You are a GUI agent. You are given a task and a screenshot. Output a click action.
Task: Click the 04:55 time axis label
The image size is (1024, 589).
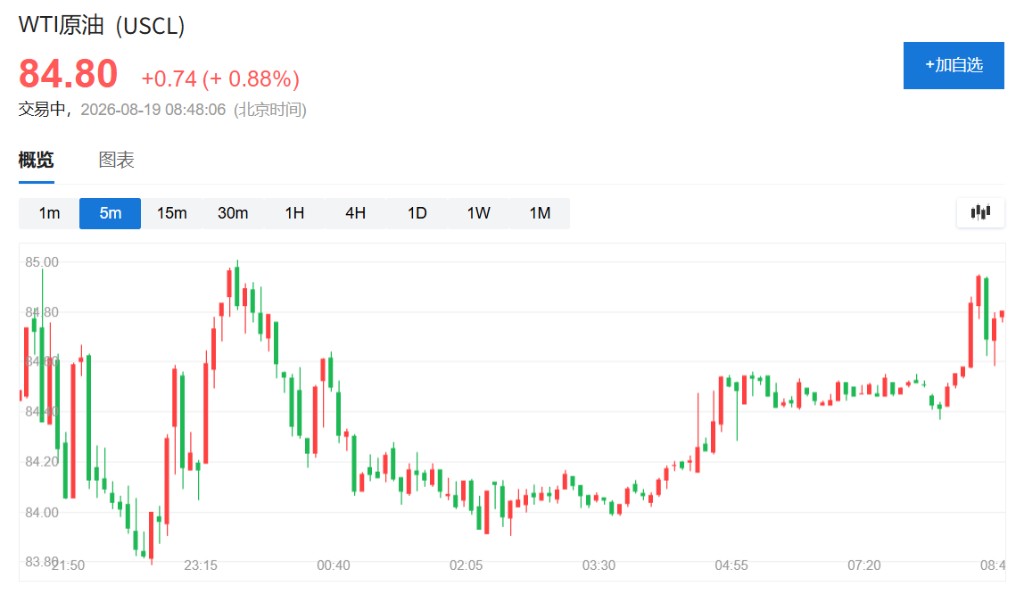(x=731, y=565)
